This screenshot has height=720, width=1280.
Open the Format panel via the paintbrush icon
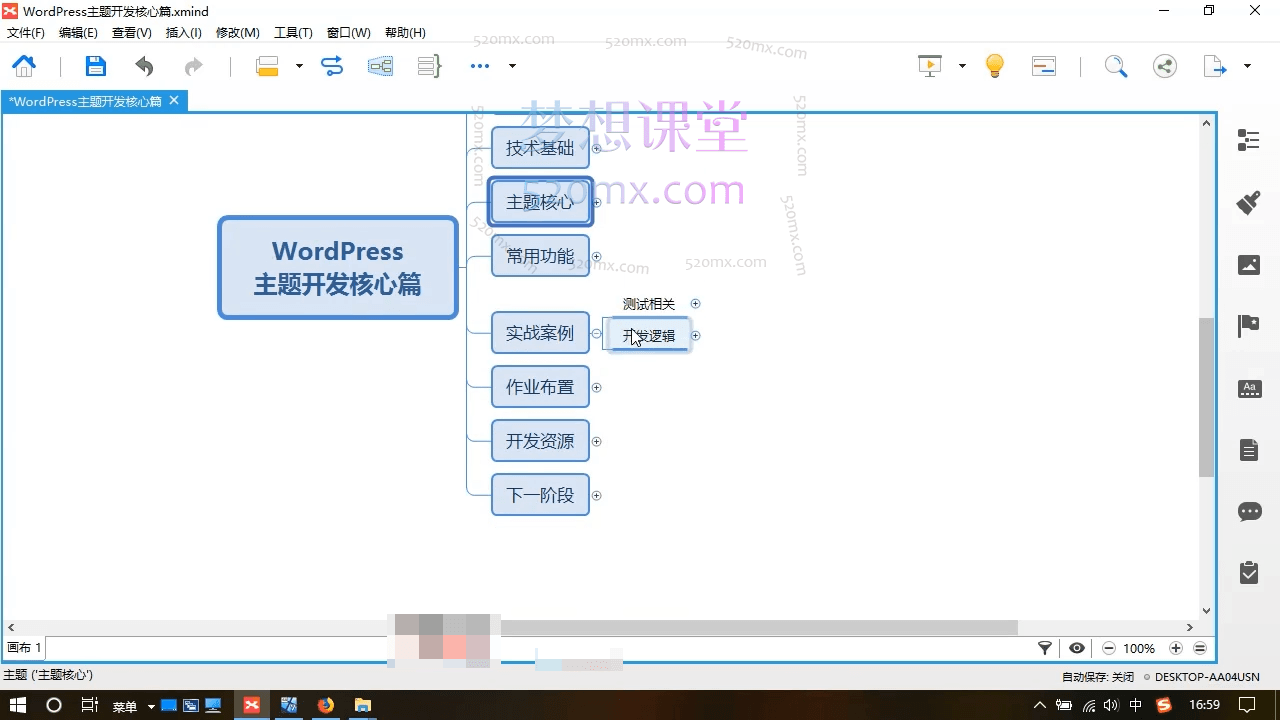point(1248,202)
